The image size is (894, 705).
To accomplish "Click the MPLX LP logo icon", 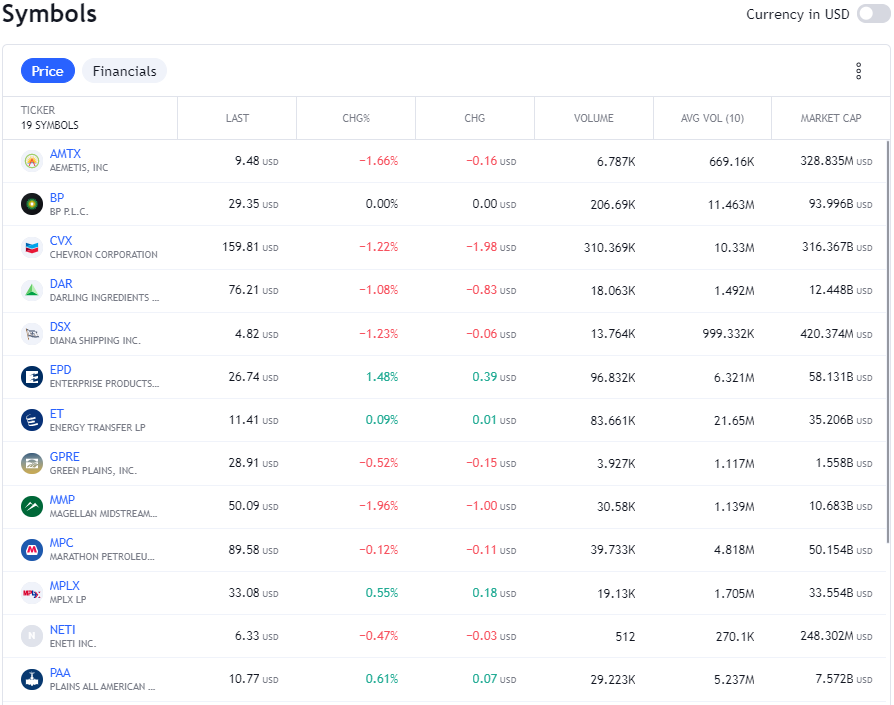I will (x=32, y=593).
